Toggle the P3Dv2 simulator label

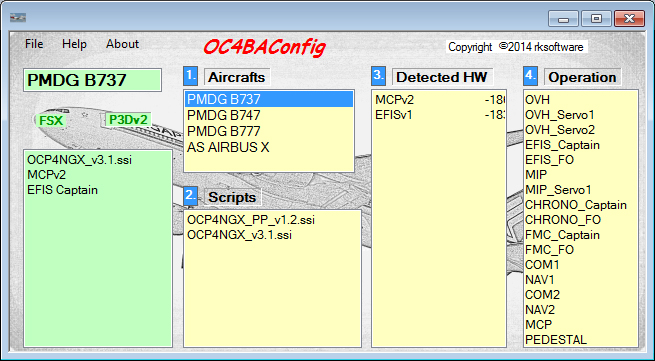[128, 120]
